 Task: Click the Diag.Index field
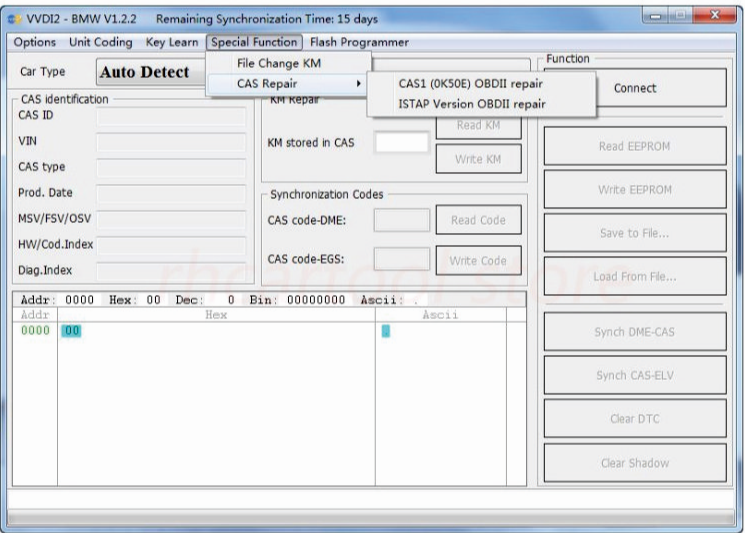[172, 271]
